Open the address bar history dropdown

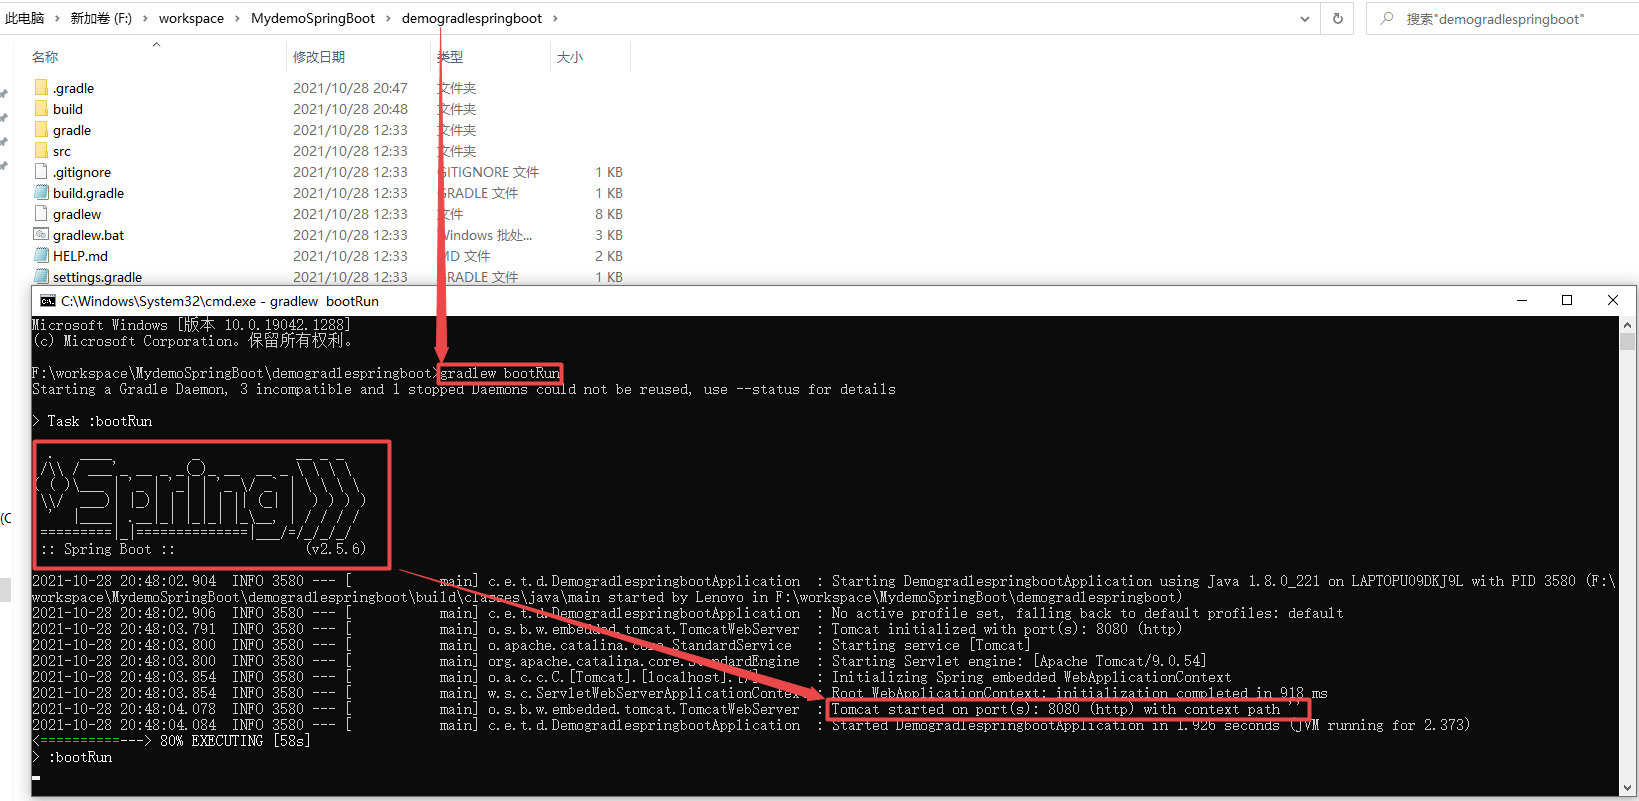tap(1304, 18)
